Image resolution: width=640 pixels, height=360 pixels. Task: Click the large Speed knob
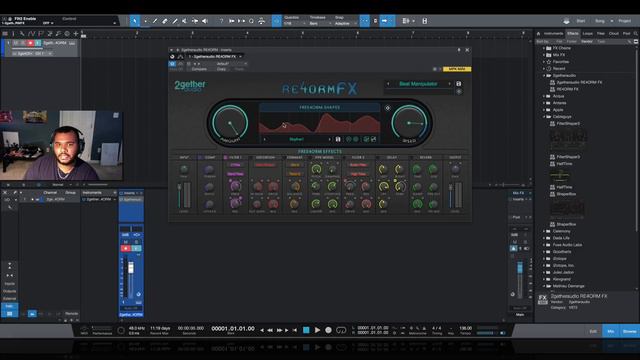coord(409,123)
